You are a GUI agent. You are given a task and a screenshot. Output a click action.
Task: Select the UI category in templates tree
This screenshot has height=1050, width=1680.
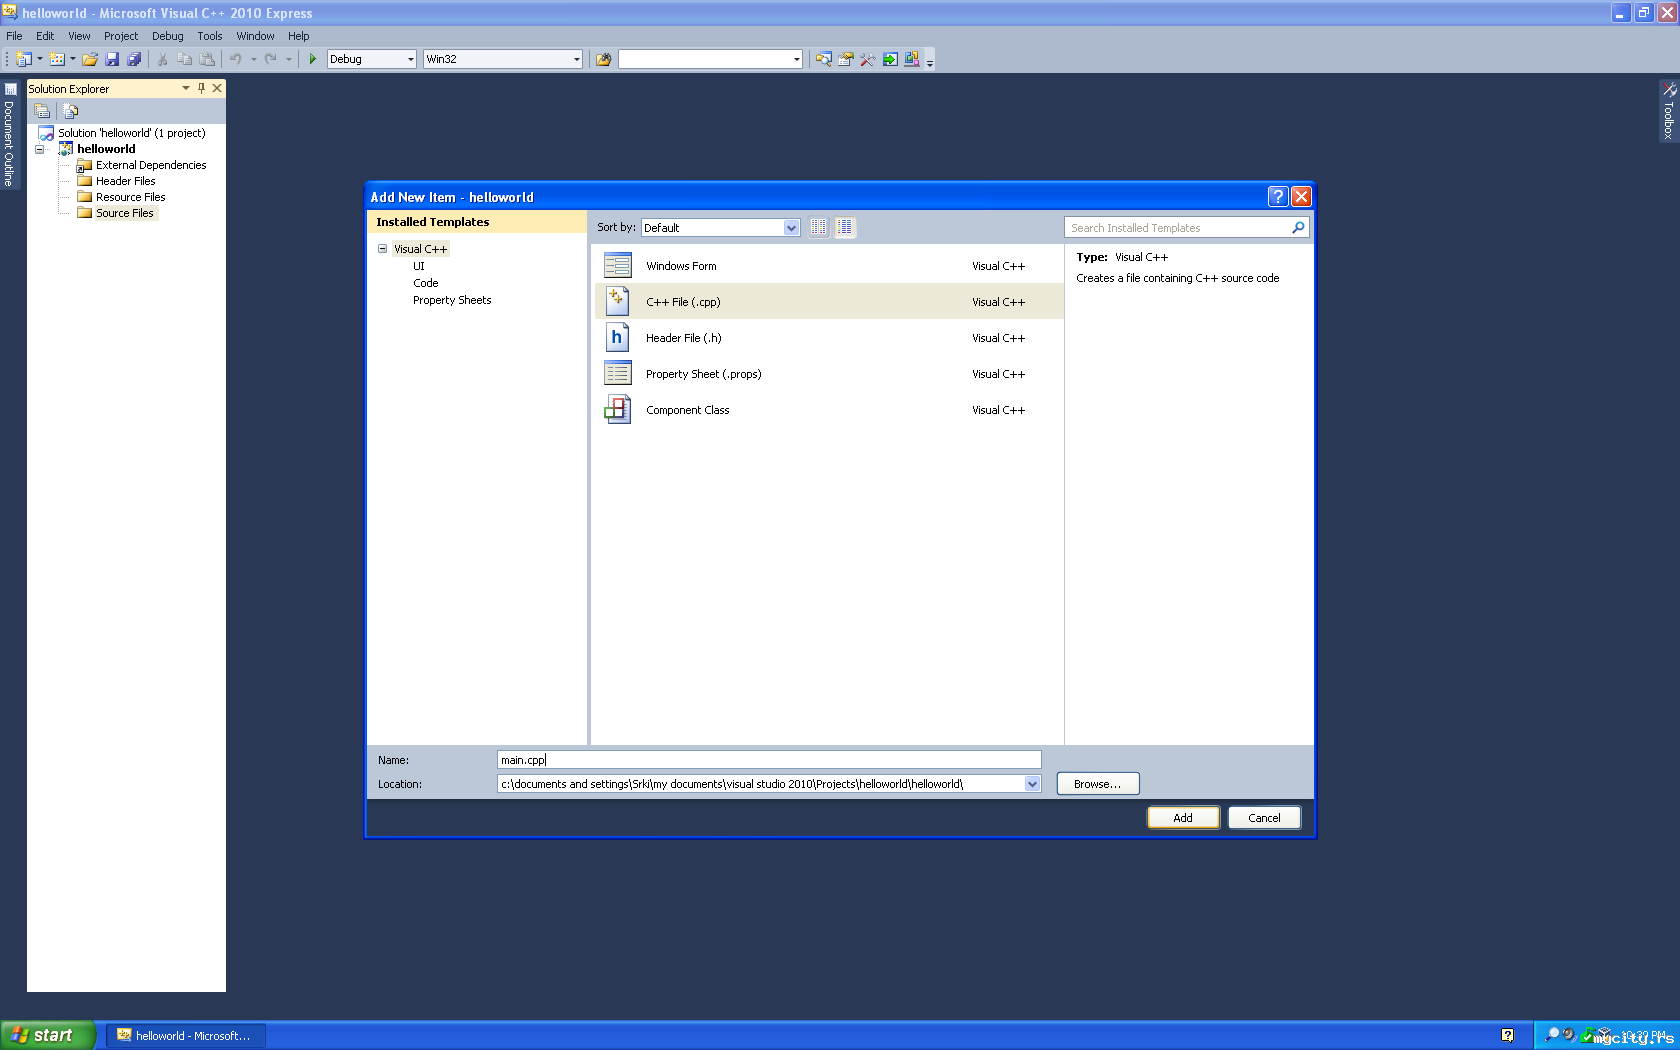419,266
